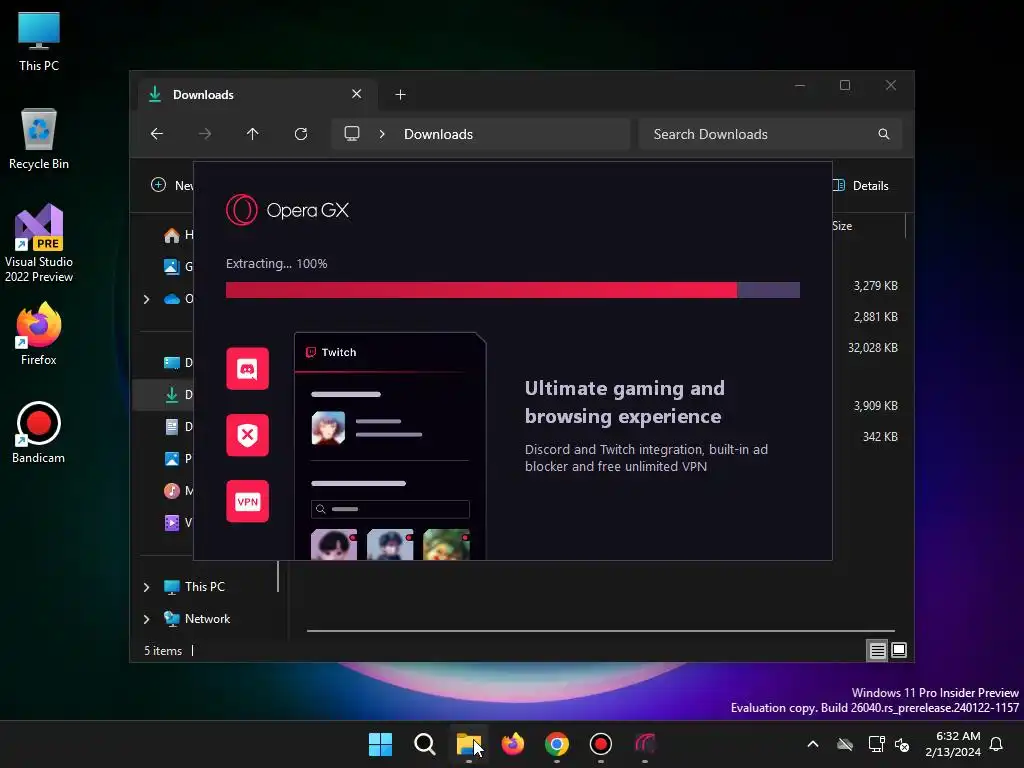
Task: Expand address bar chevron before Downloads
Action: [x=382, y=134]
